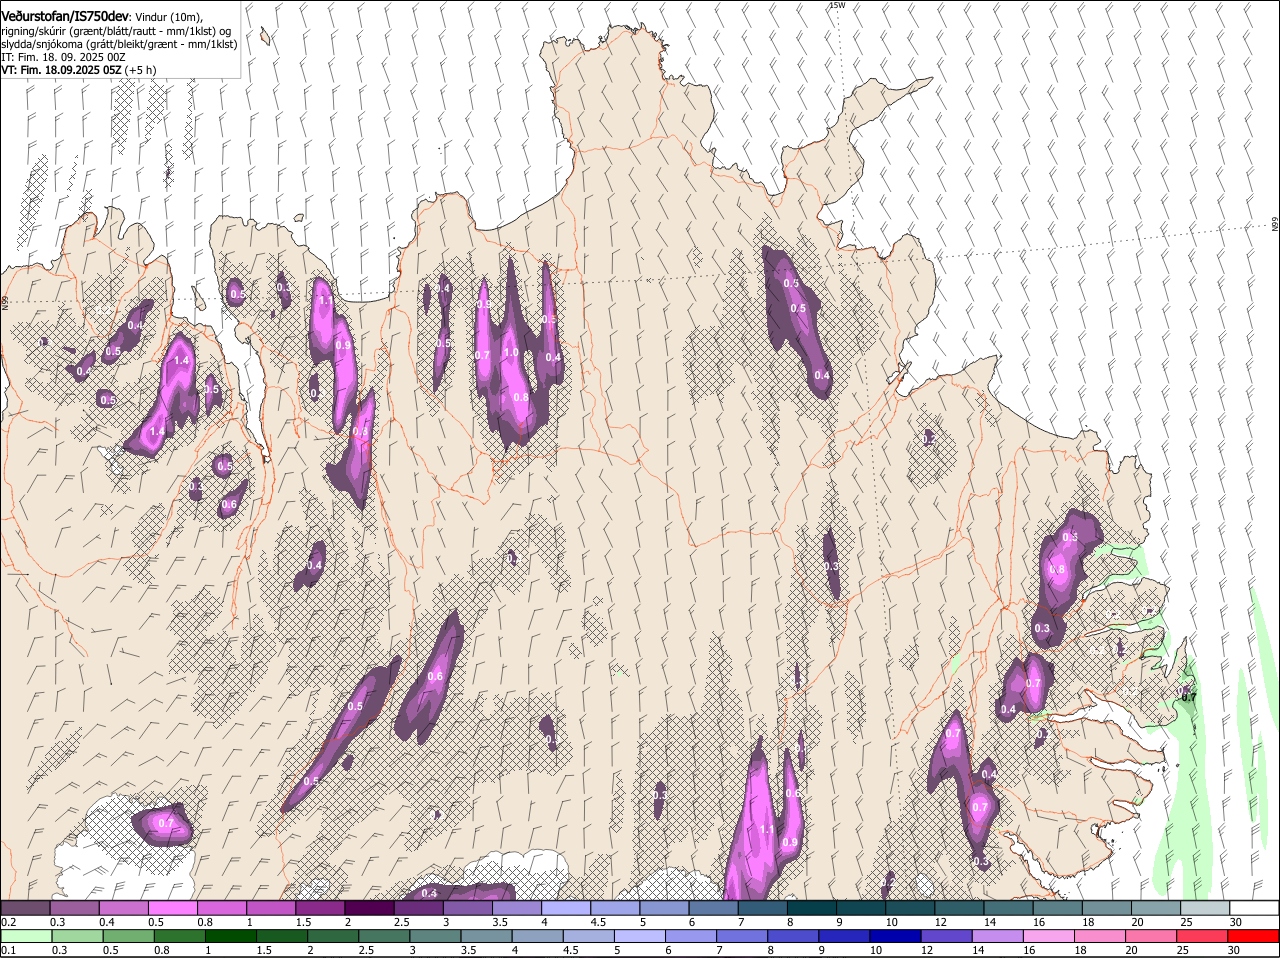
Task: Click the '1.0' precipitation value label on the map
Action: click(x=511, y=353)
